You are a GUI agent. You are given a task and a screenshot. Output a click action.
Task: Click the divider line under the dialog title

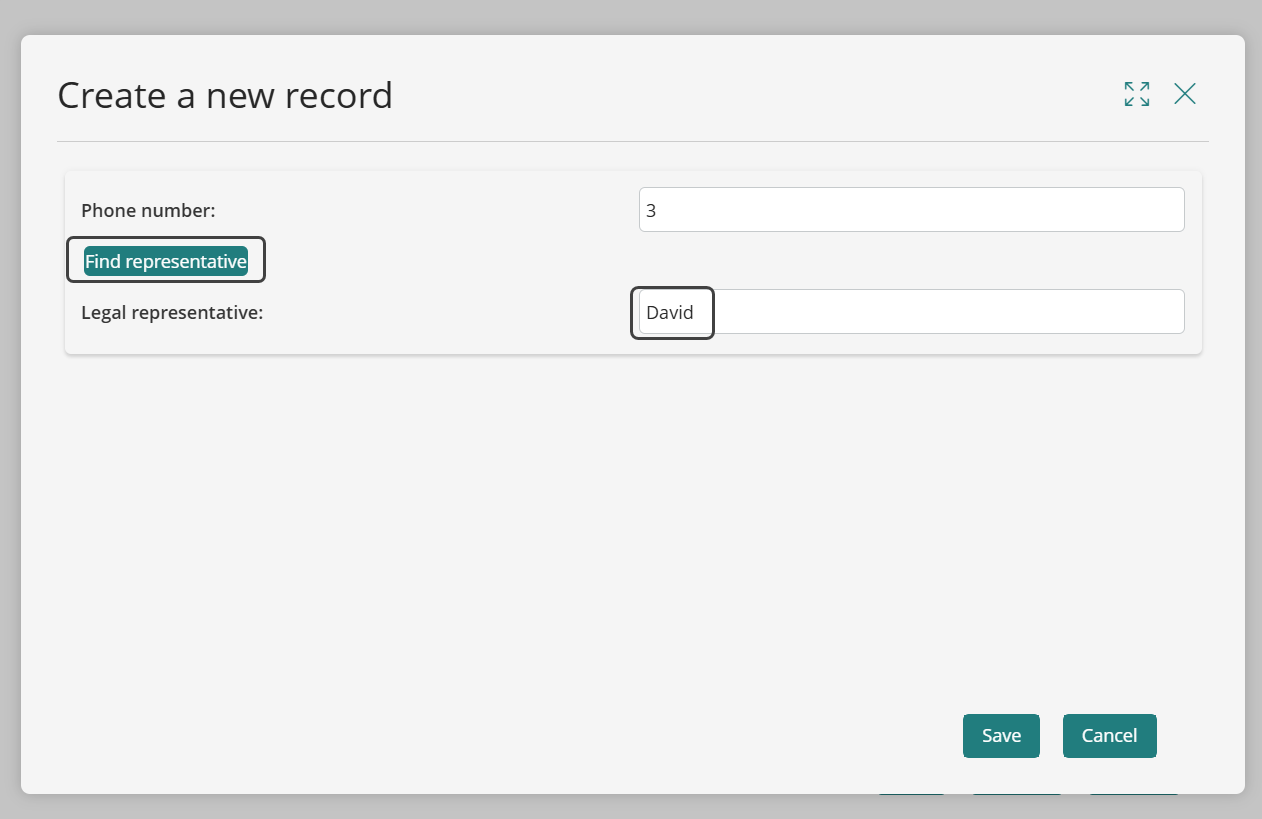point(632,141)
